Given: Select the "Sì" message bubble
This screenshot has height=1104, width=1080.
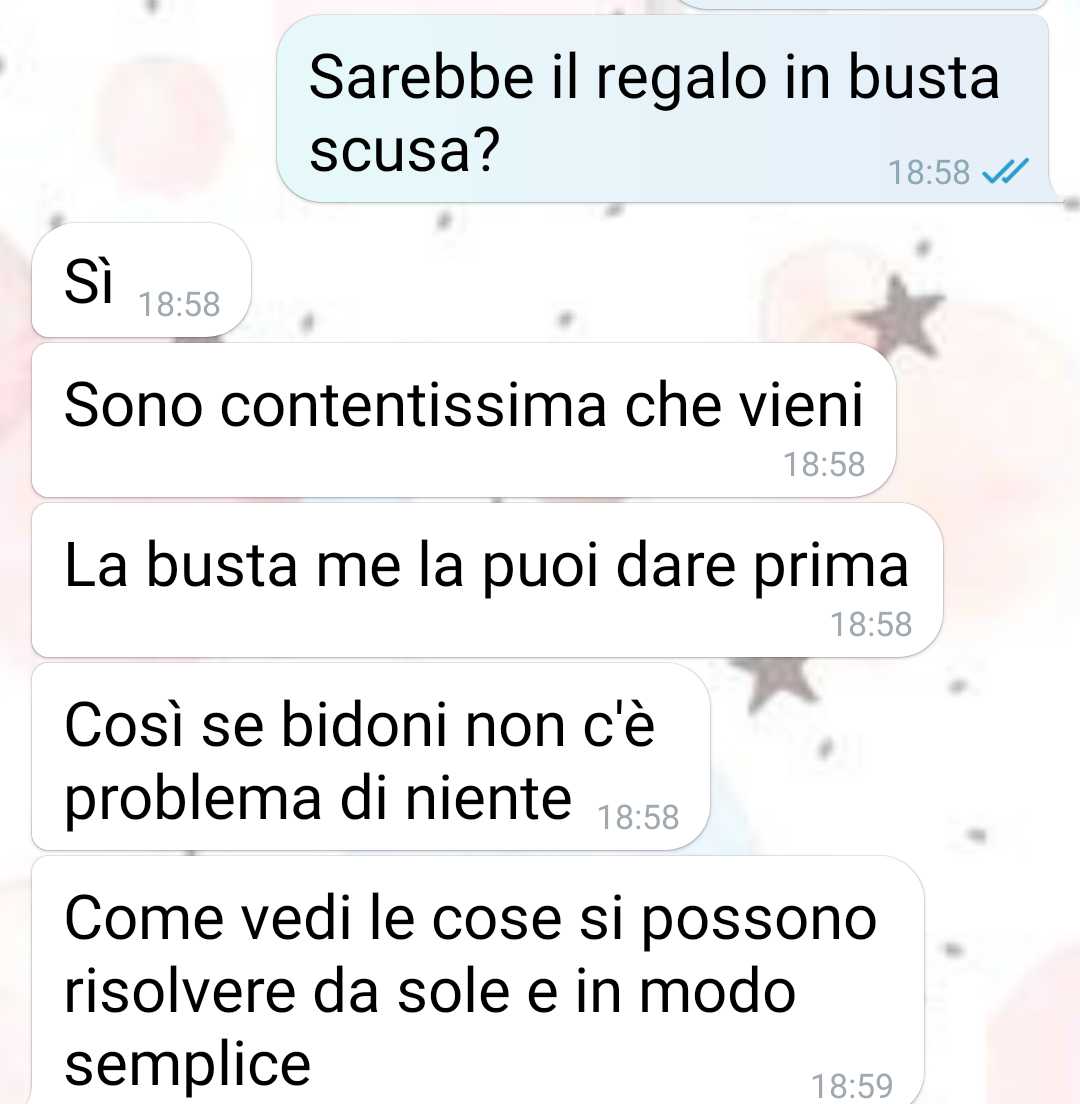Looking at the screenshot, I should pyautogui.click(x=142, y=281).
